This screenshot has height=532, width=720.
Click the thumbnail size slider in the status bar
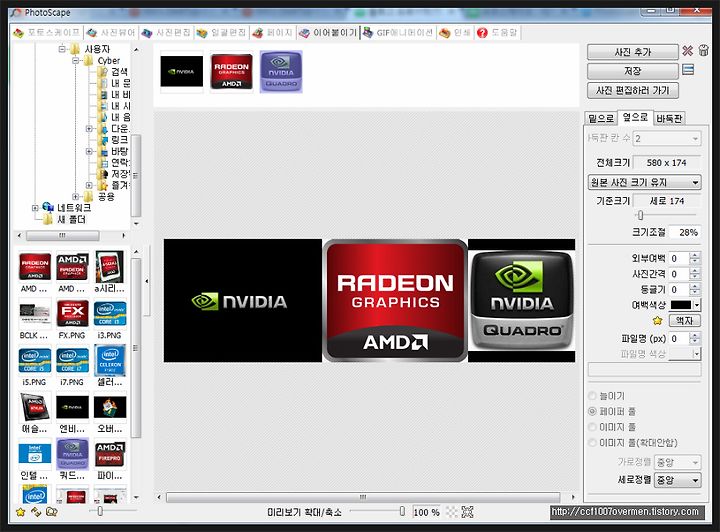pyautogui.click(x=100, y=511)
